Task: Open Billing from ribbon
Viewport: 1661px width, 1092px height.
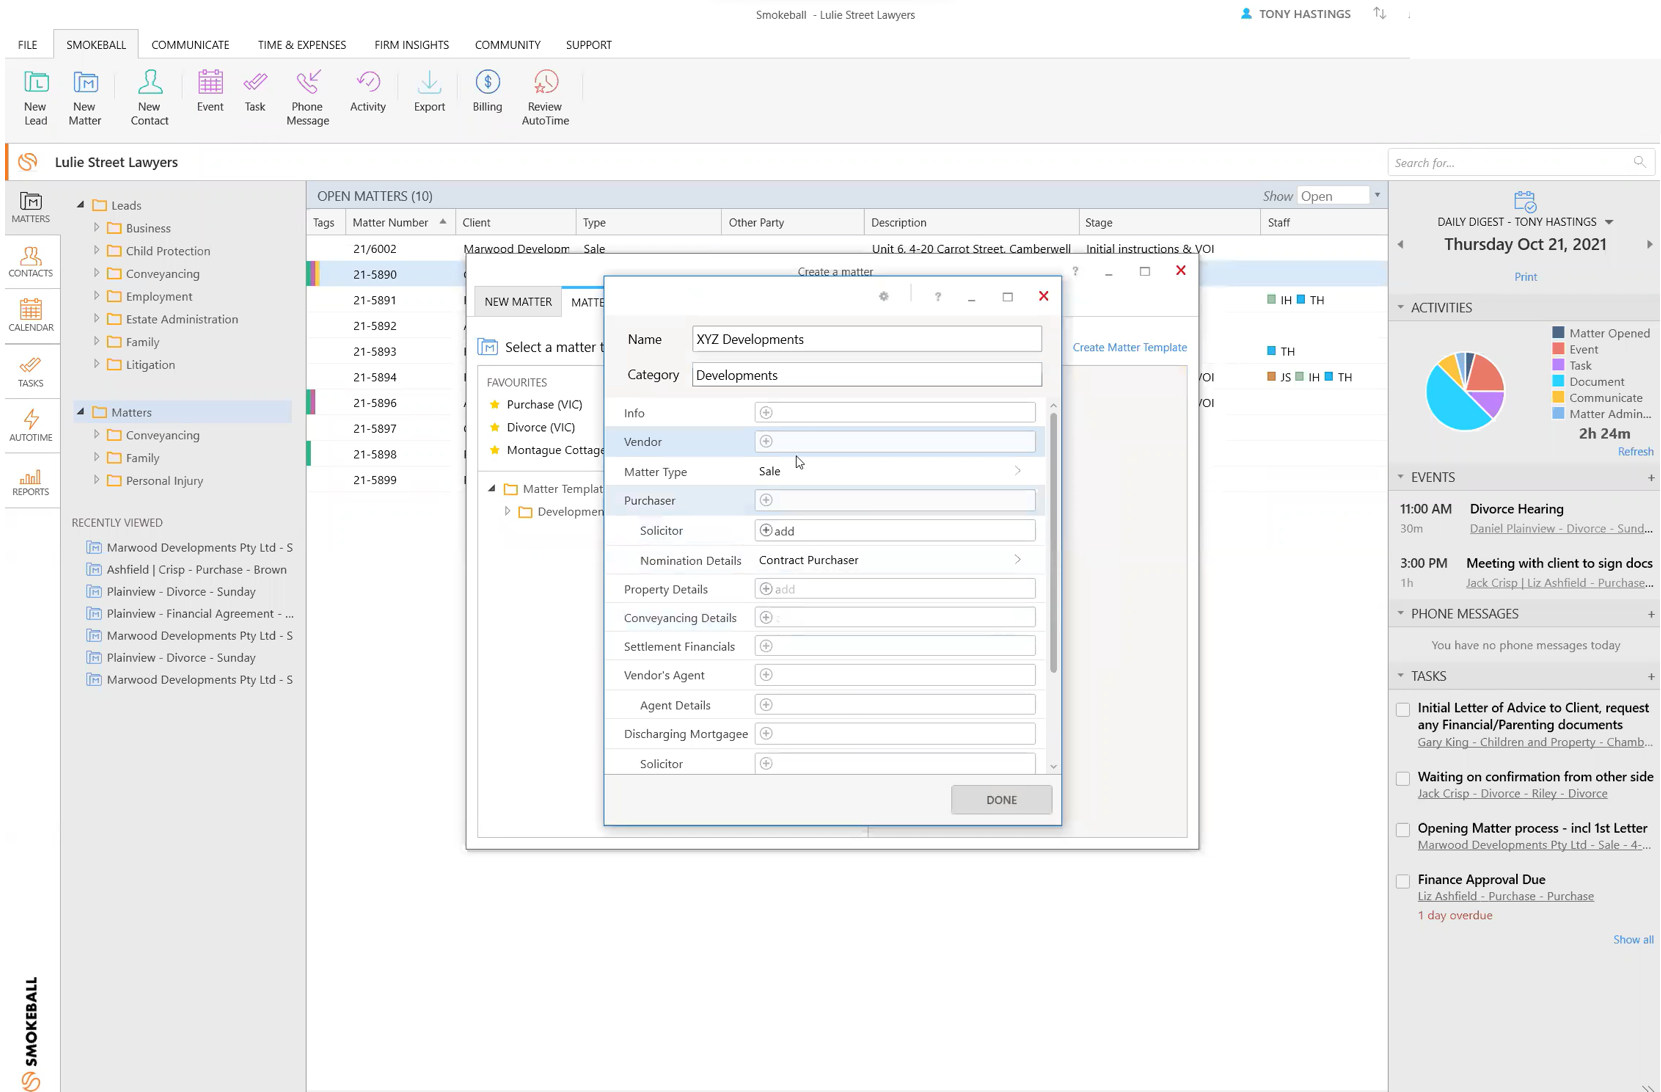Action: pyautogui.click(x=487, y=91)
